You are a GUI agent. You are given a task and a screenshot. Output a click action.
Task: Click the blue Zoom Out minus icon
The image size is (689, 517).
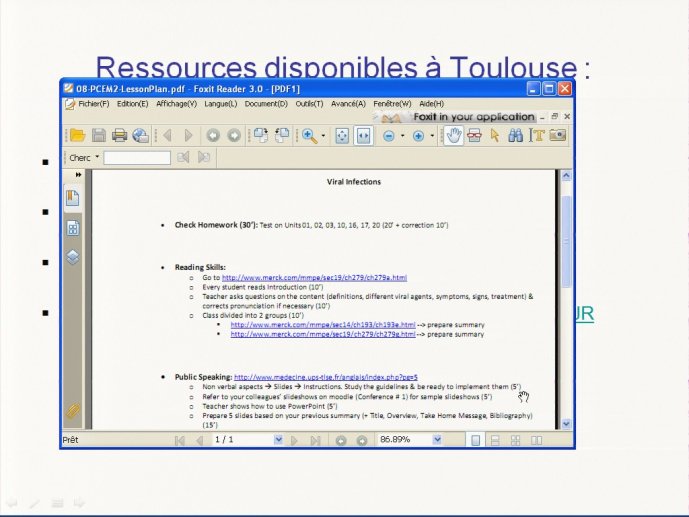389,136
